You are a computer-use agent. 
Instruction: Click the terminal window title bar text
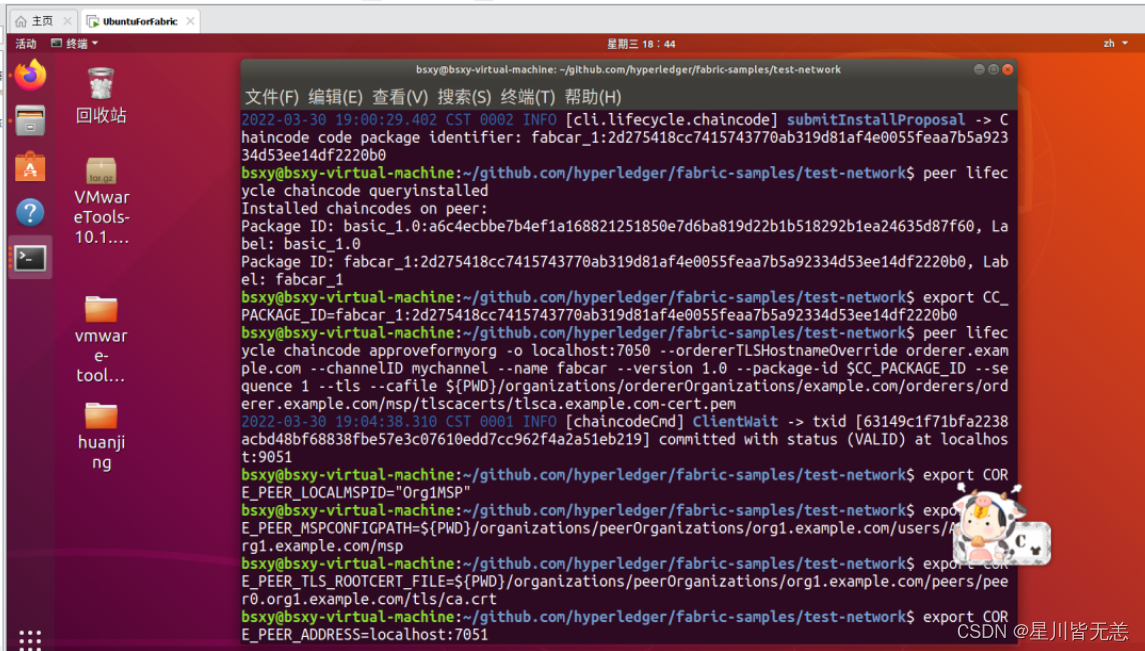(629, 69)
